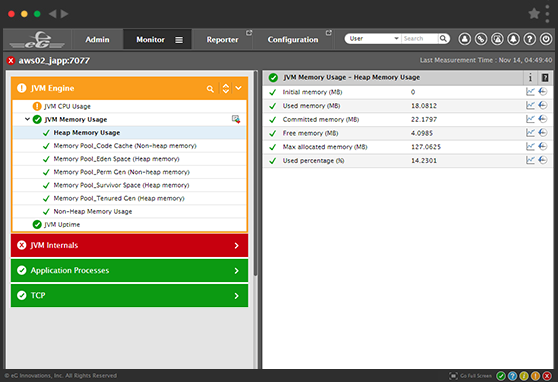The width and height of the screenshot is (558, 382).
Task: Open history icon for Committed memory
Action: pos(543,119)
